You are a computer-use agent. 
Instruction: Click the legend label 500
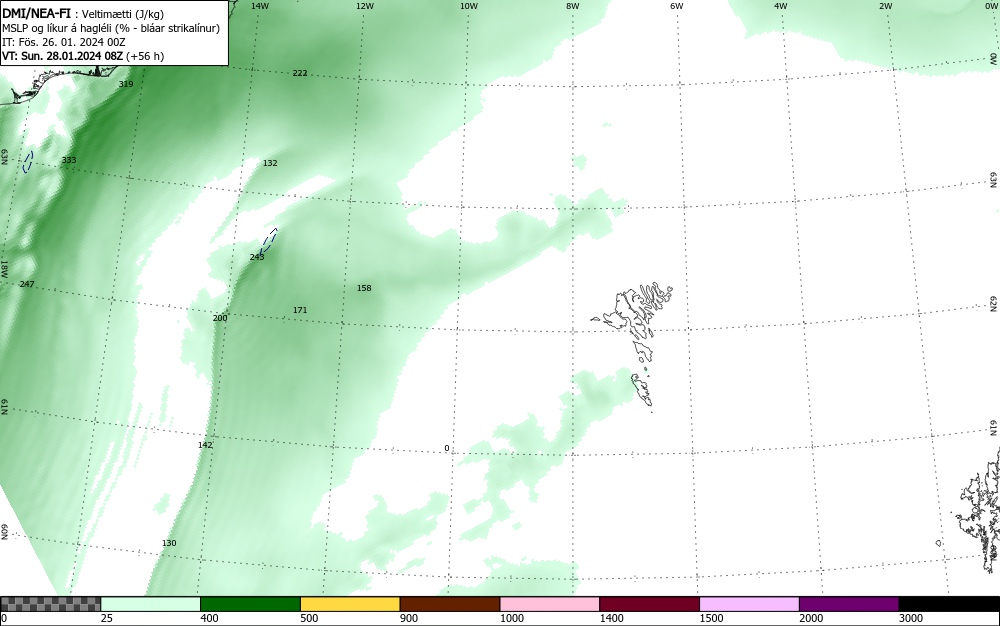tap(309, 618)
